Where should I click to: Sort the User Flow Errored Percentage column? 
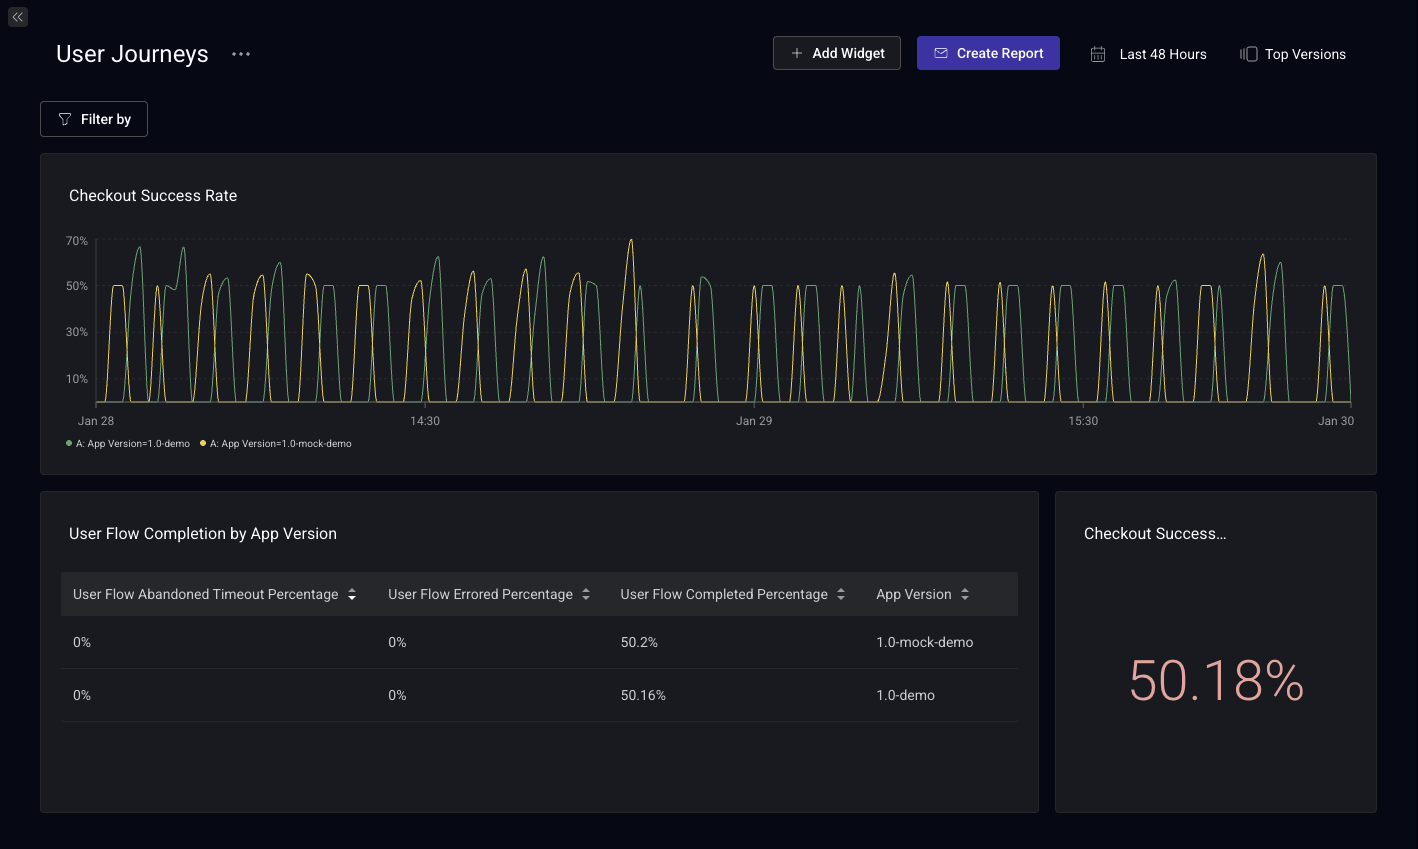click(x=586, y=594)
